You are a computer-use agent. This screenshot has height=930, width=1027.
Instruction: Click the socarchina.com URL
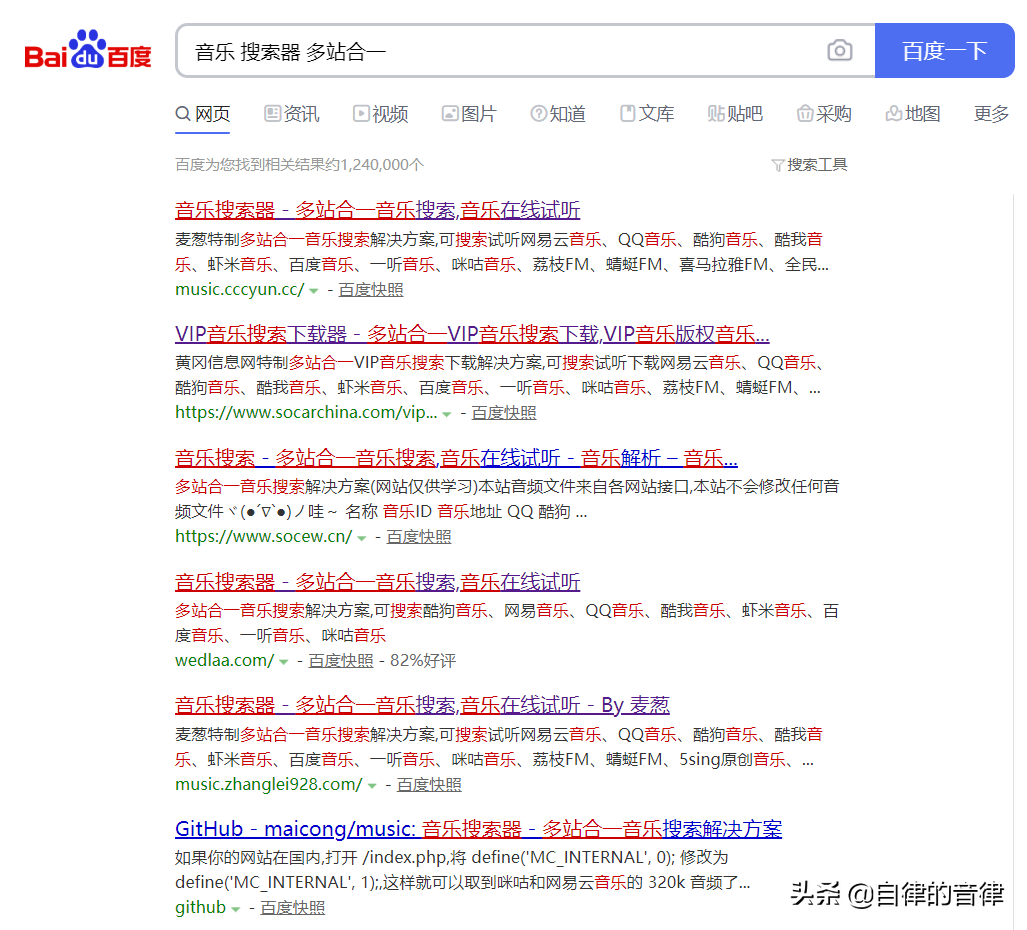[x=306, y=413]
